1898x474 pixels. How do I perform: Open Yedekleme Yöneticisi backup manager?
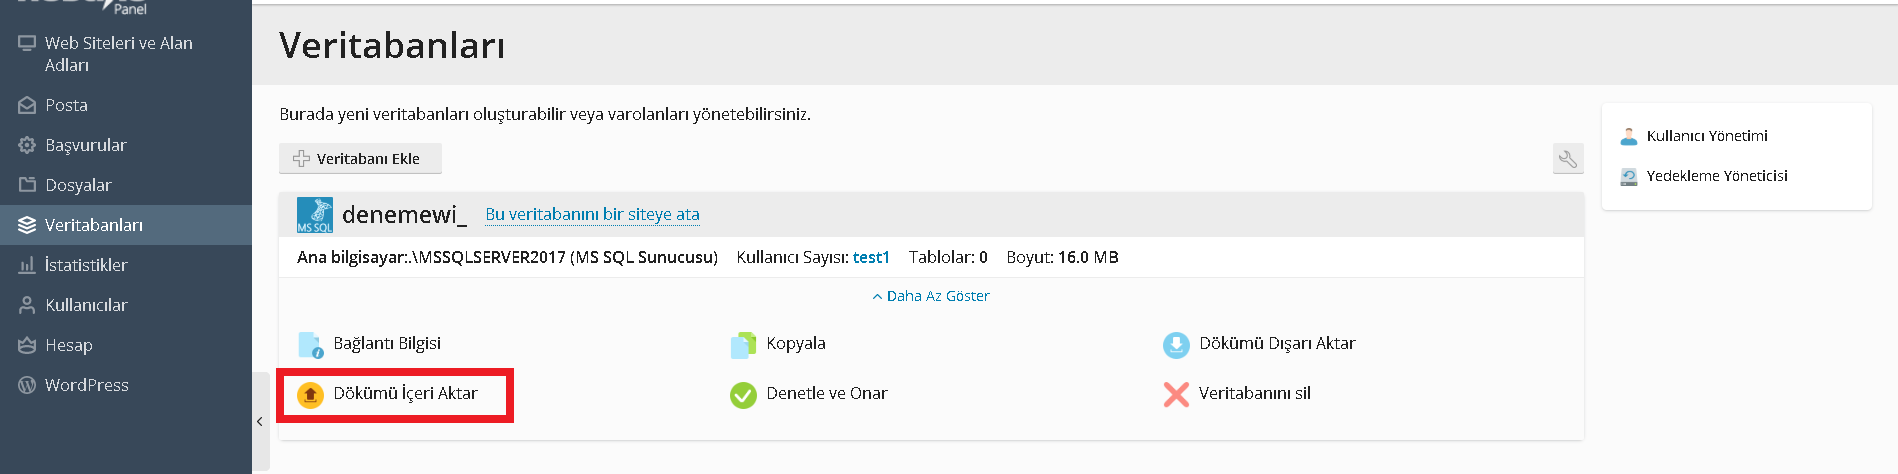click(x=1717, y=176)
